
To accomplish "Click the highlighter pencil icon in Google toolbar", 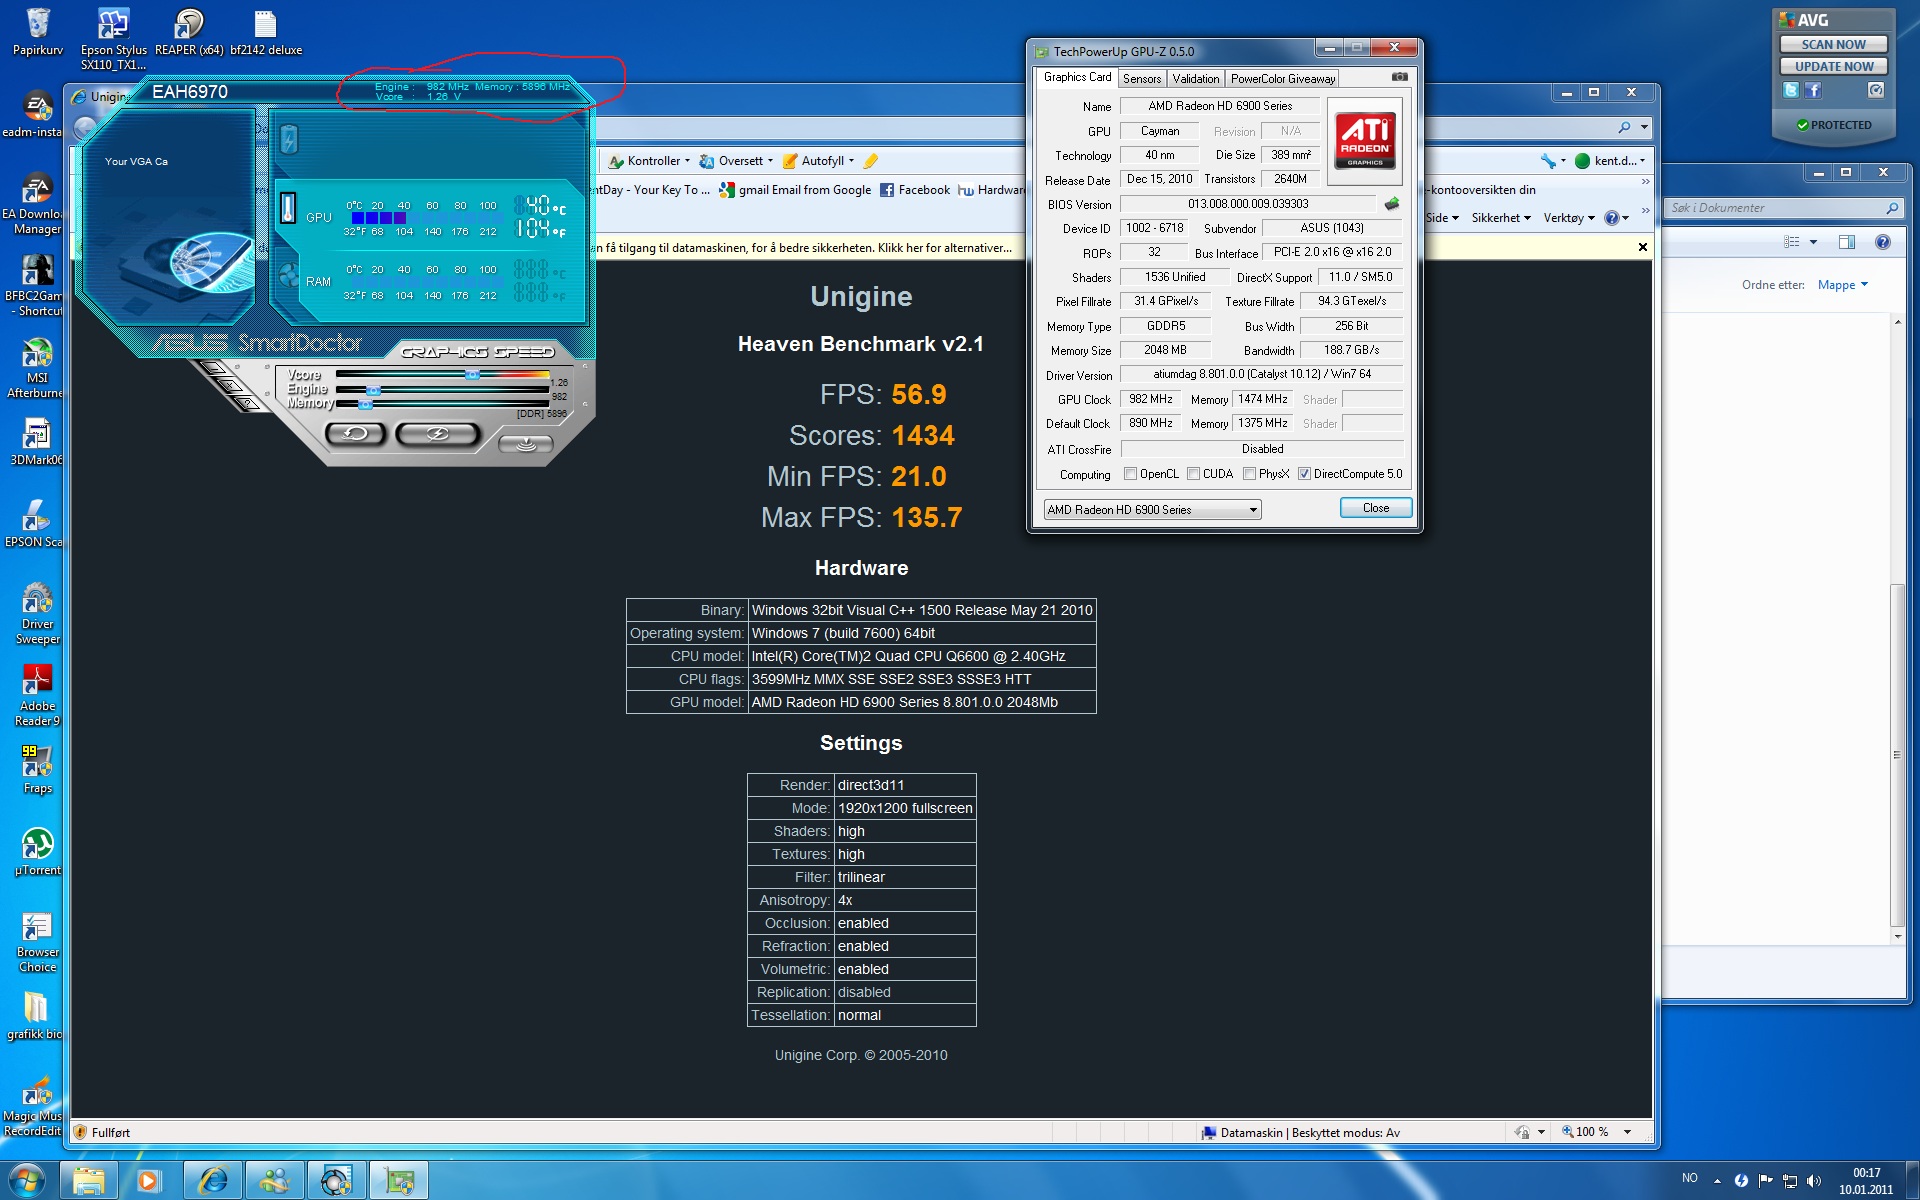I will [x=870, y=161].
